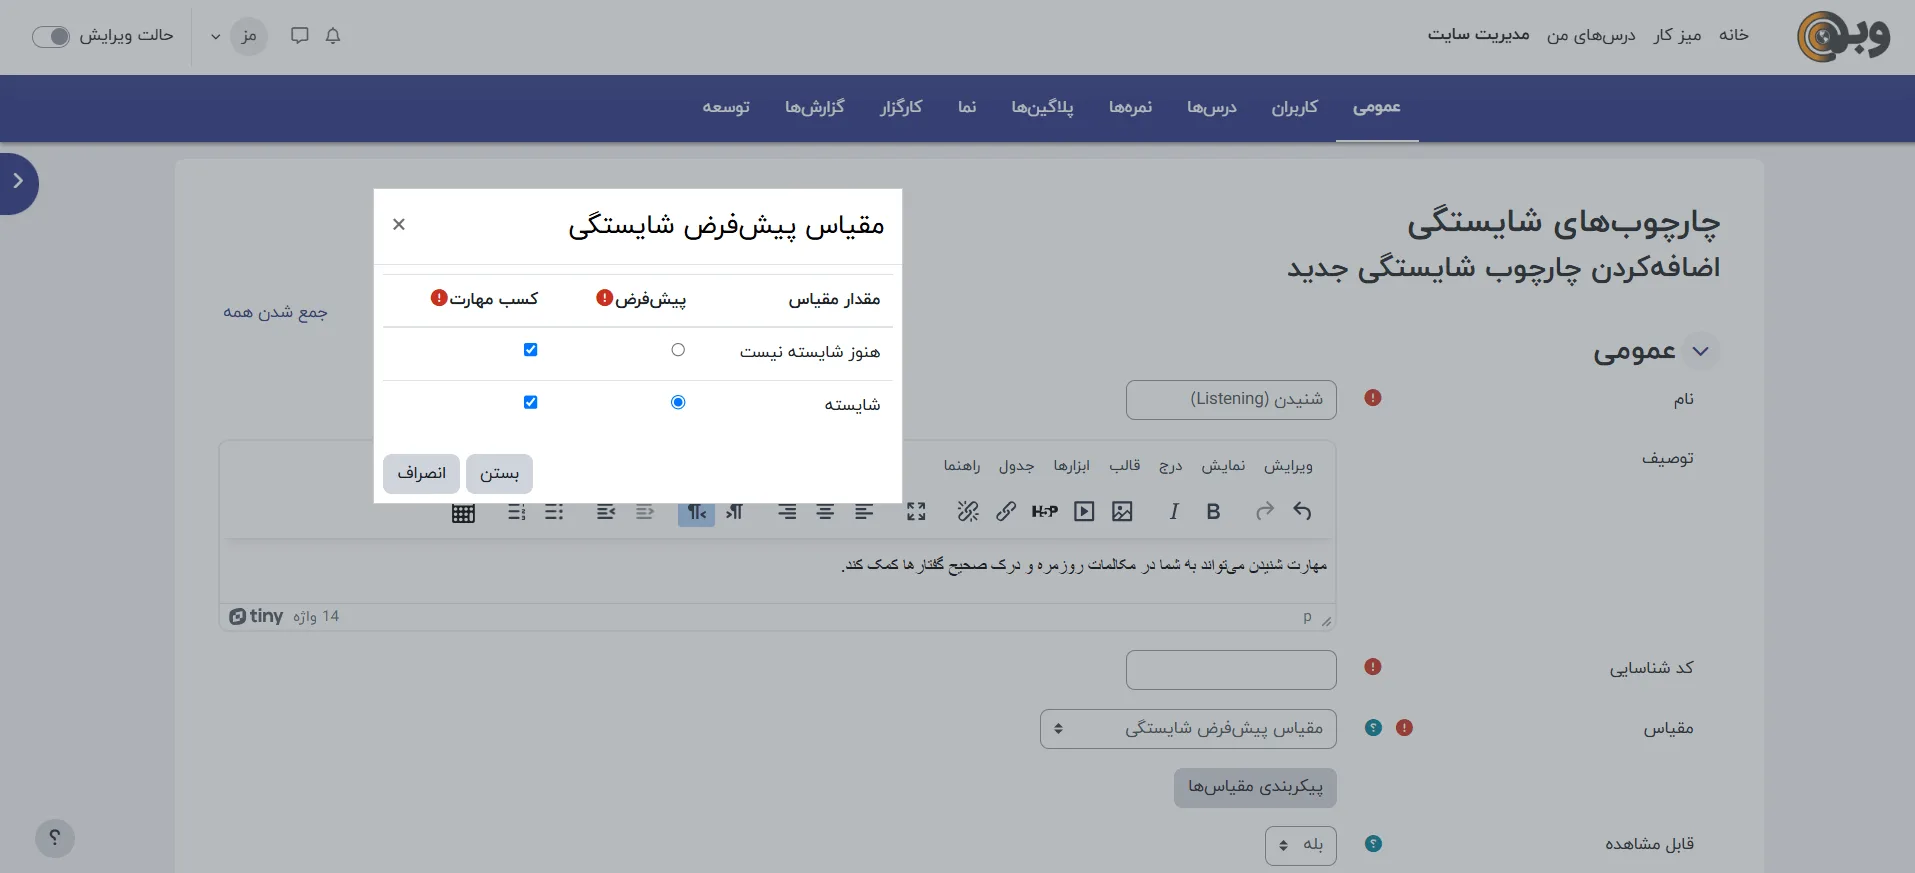
Task: Select default radio for «هنوز شایسته نیست»
Action: coord(678,350)
